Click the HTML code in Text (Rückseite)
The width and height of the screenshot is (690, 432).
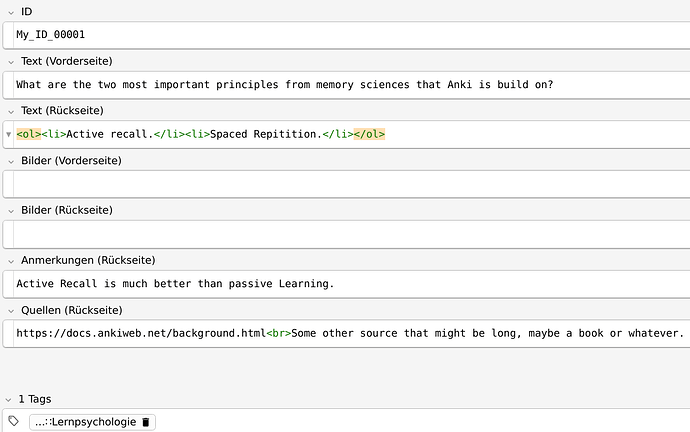(201, 134)
